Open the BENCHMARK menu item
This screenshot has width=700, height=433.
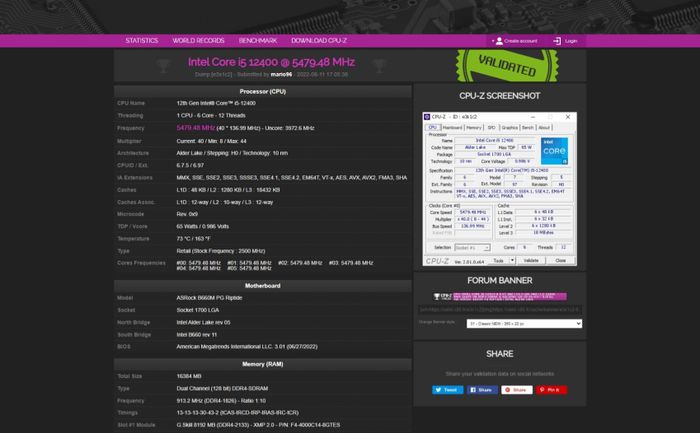click(x=258, y=41)
